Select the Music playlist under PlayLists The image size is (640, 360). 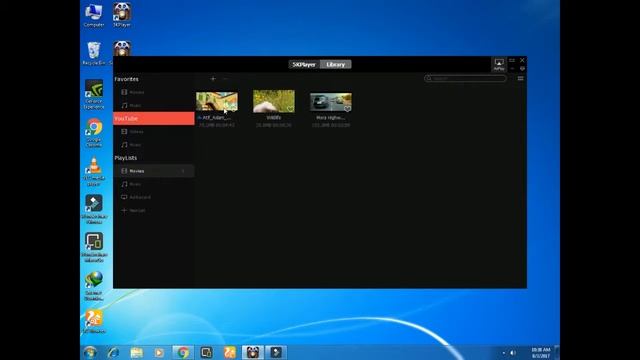pyautogui.click(x=154, y=184)
